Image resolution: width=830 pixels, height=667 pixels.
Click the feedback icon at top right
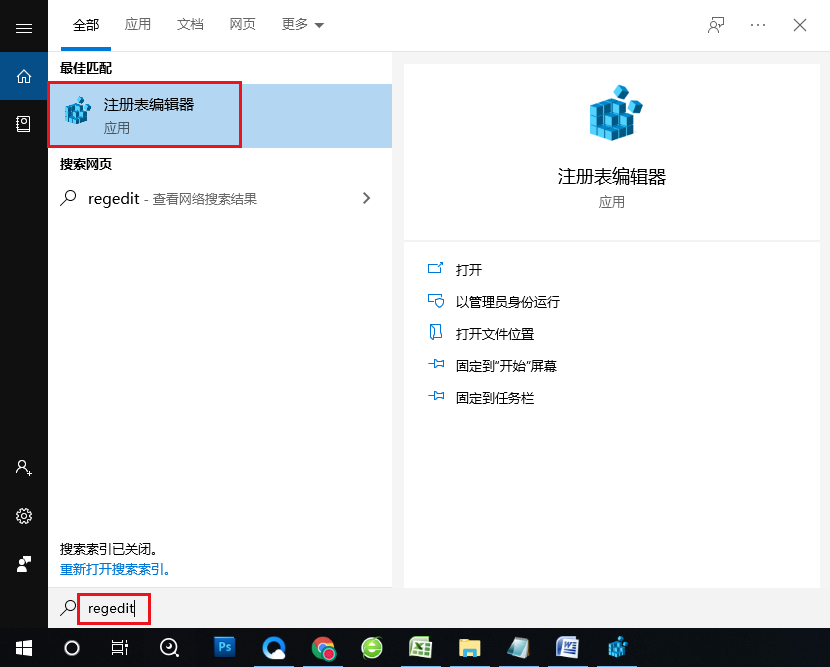click(x=716, y=25)
